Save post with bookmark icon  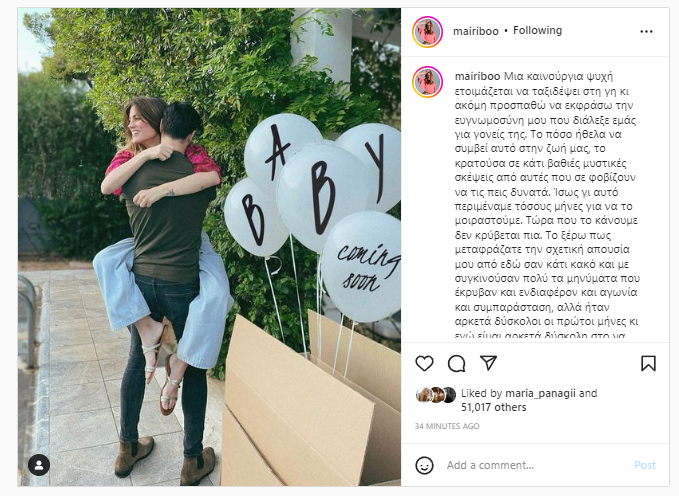click(648, 363)
